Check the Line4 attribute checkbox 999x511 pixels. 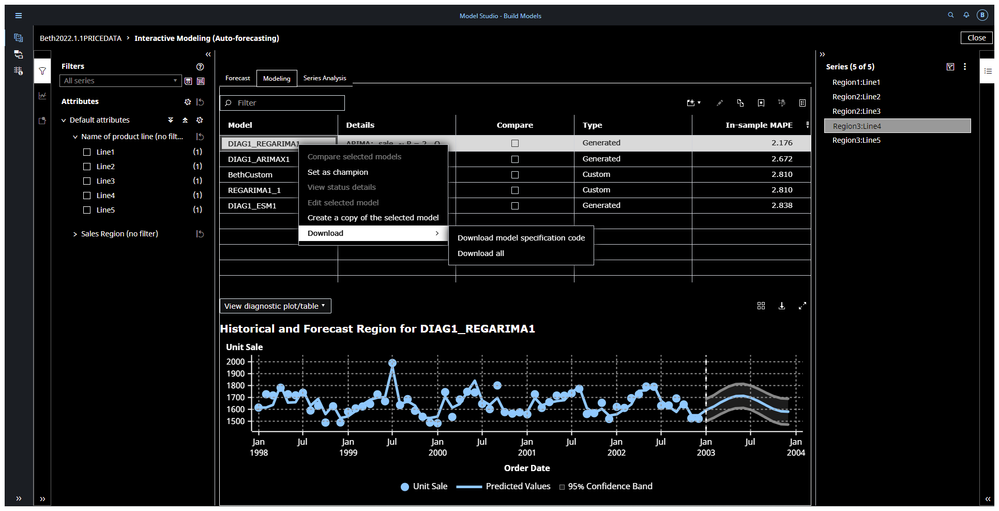(x=87, y=196)
